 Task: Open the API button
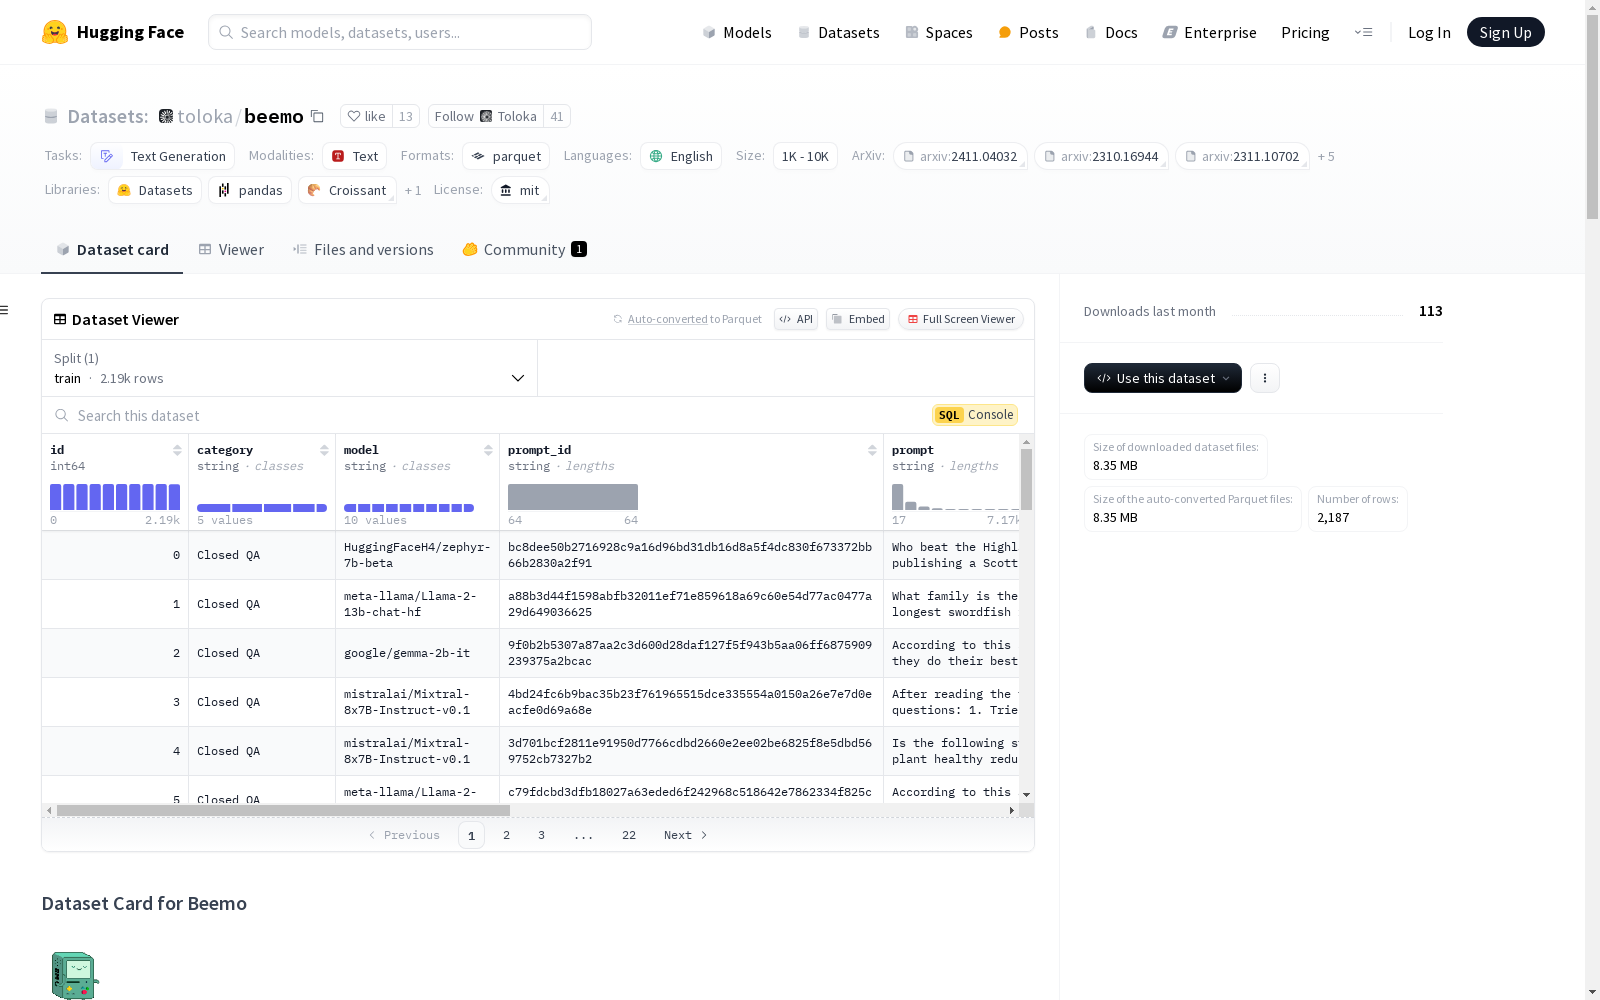pyautogui.click(x=796, y=319)
